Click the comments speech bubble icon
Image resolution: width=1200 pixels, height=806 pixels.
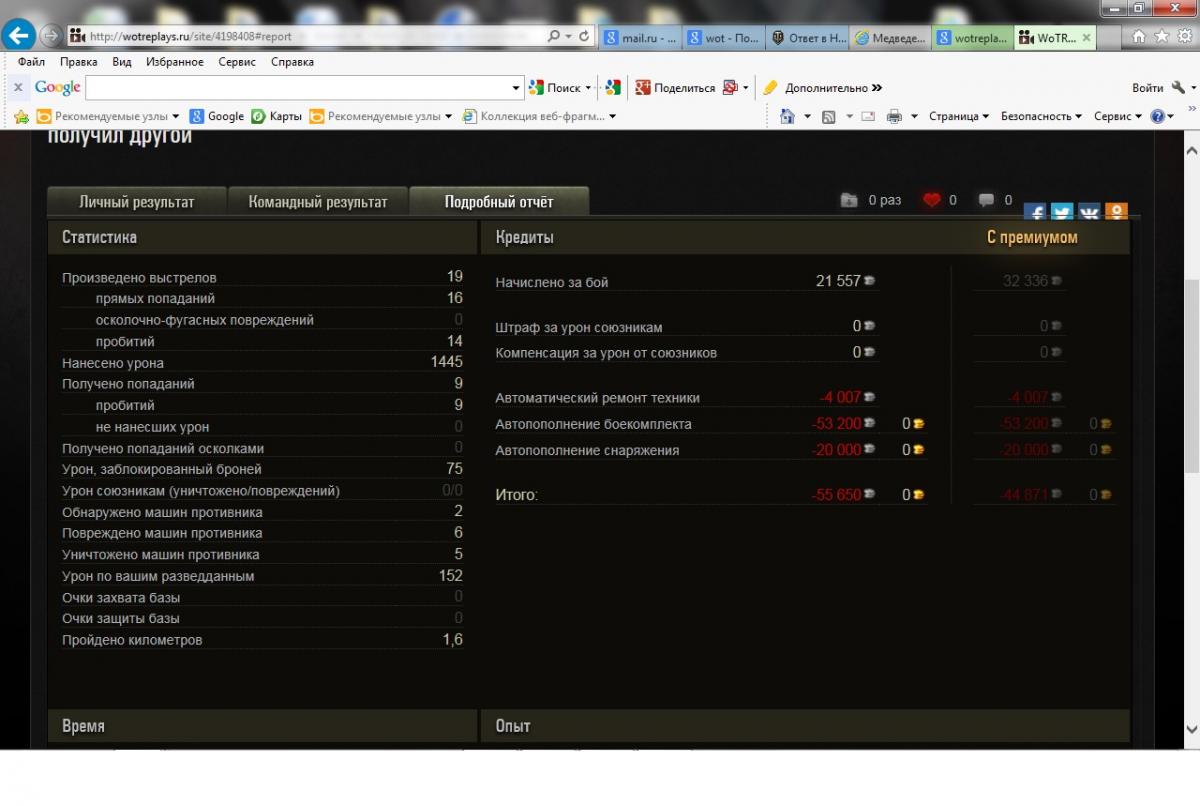(x=986, y=200)
